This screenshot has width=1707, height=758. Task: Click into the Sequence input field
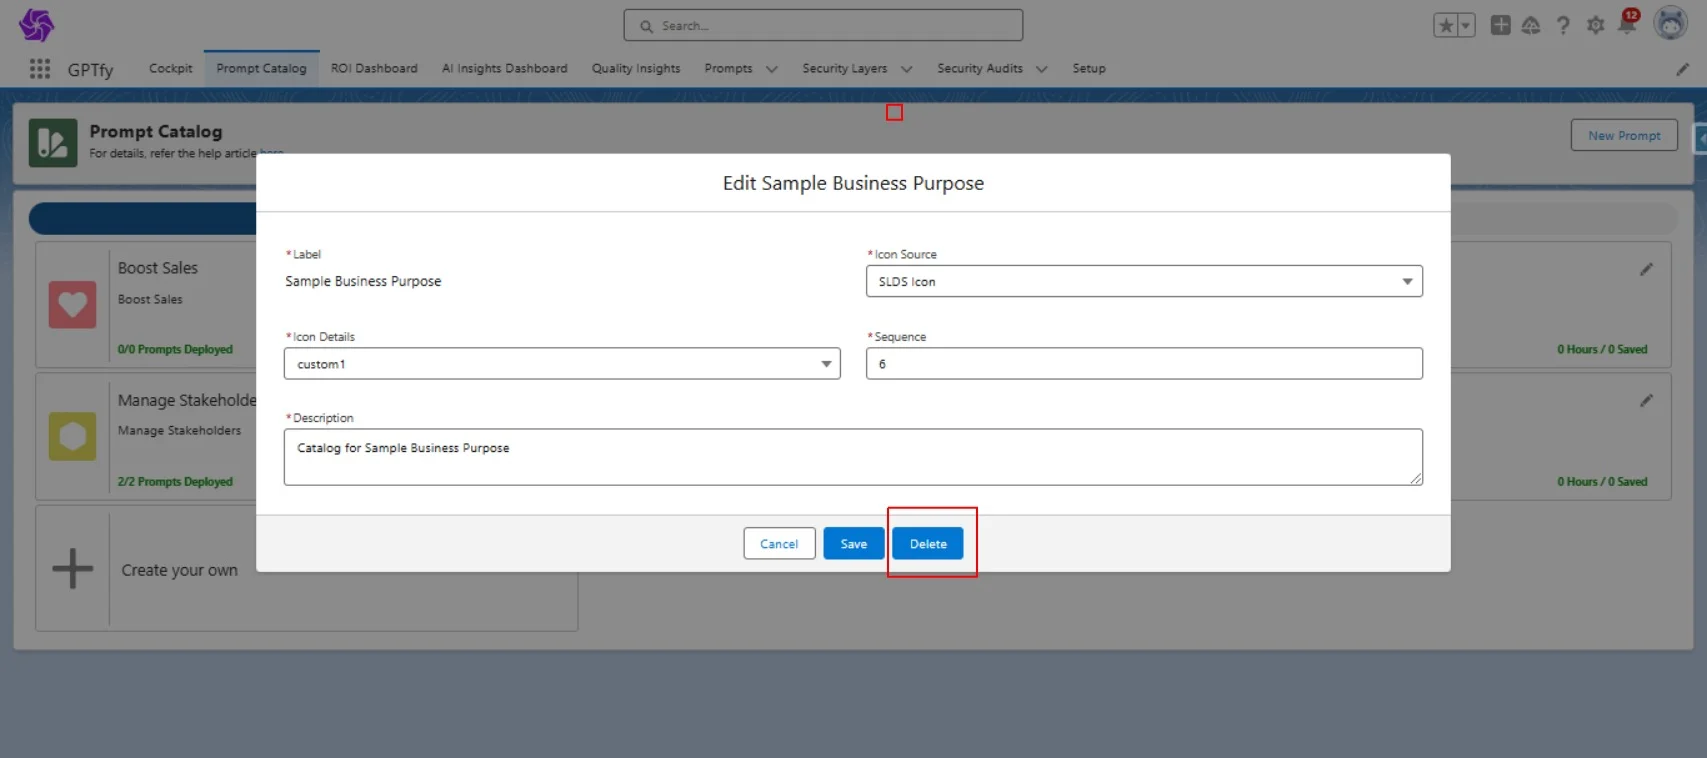1143,364
